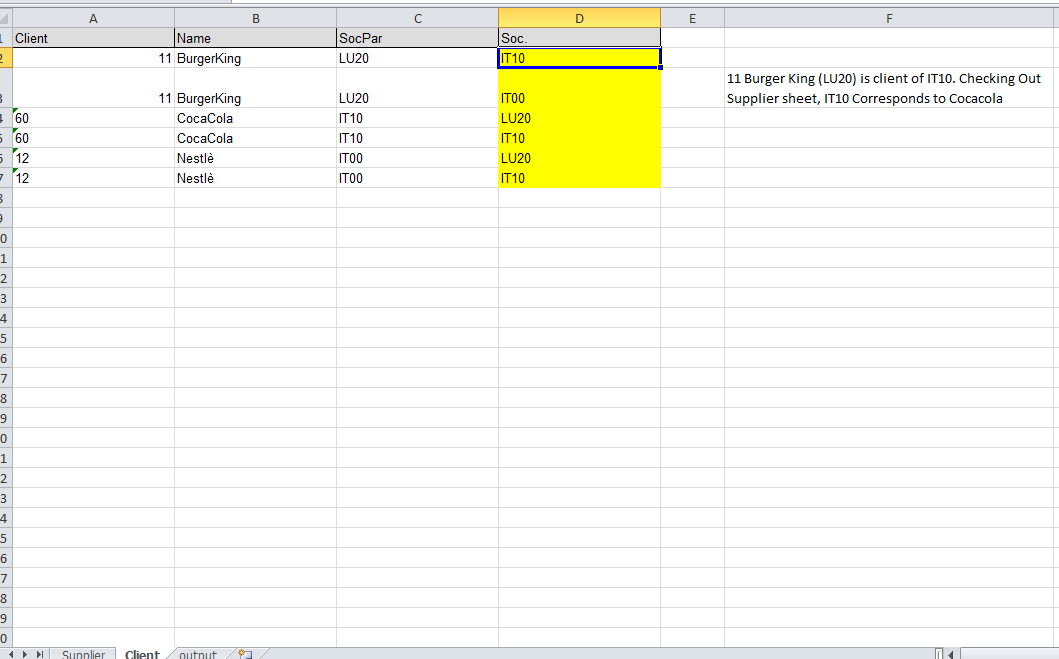Click the horizontal scrollbar thumb
The image size is (1059, 659).
click(1010, 654)
